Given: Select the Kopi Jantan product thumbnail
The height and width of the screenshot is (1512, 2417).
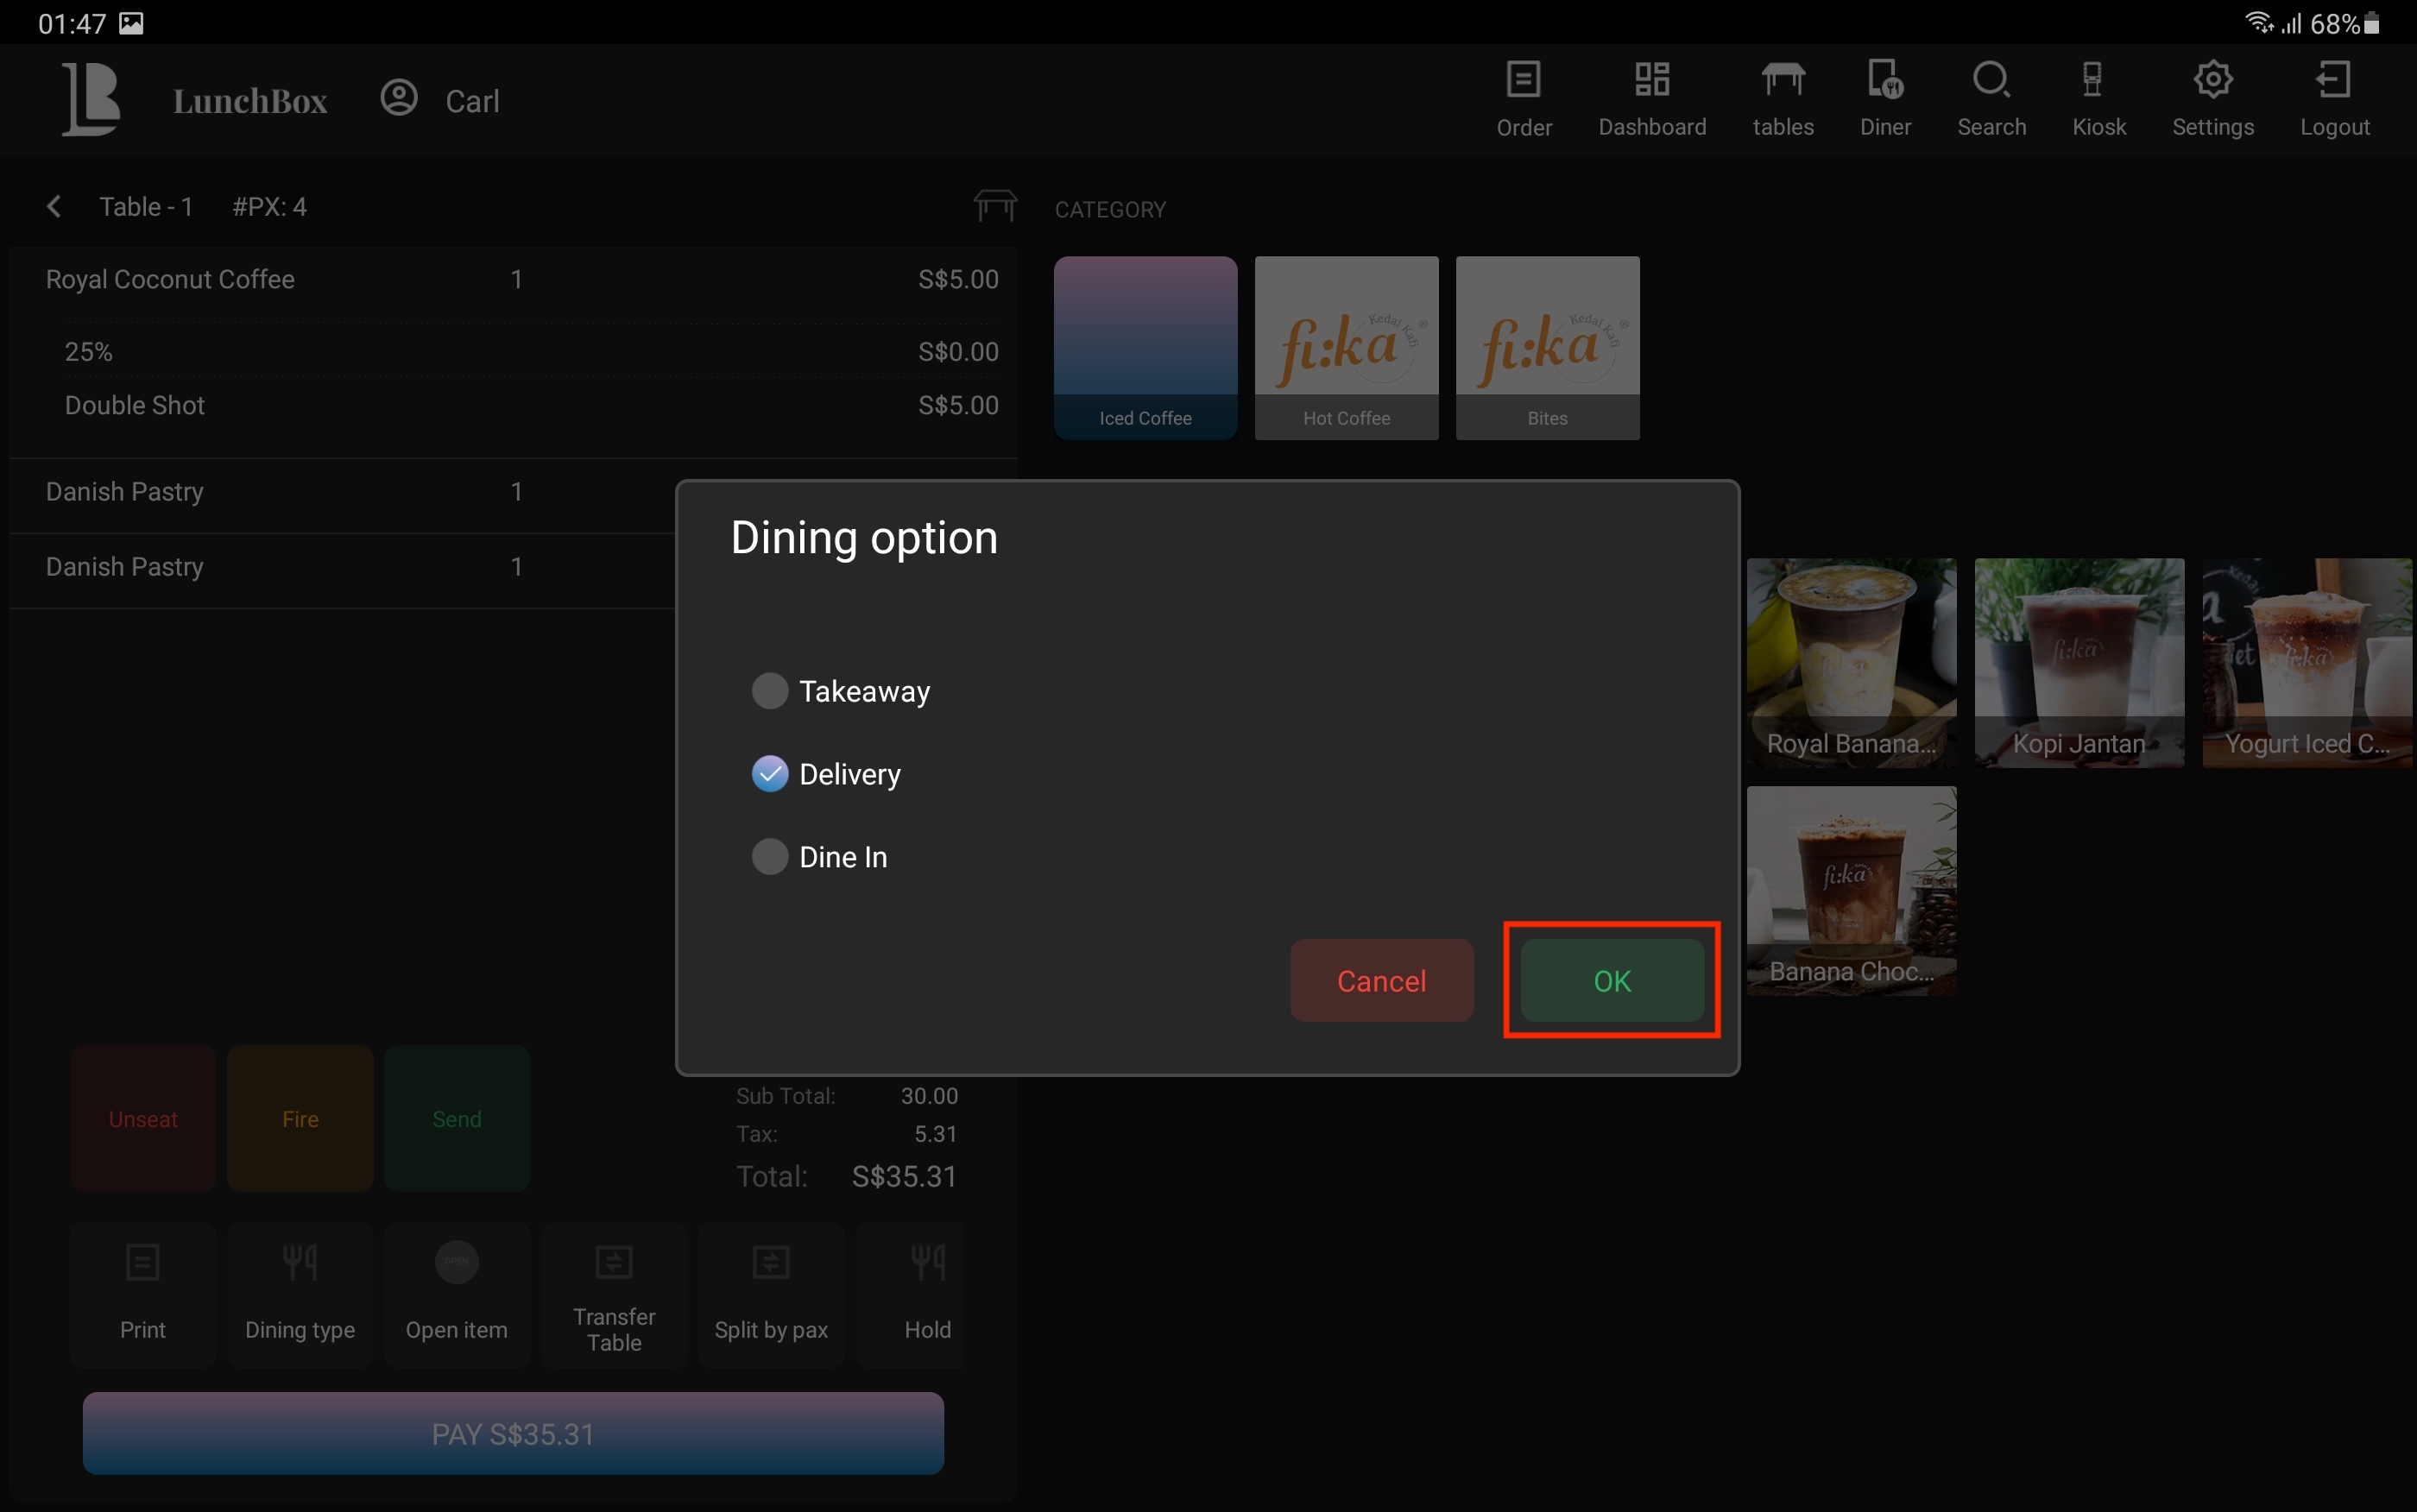Looking at the screenshot, I should click(2078, 662).
